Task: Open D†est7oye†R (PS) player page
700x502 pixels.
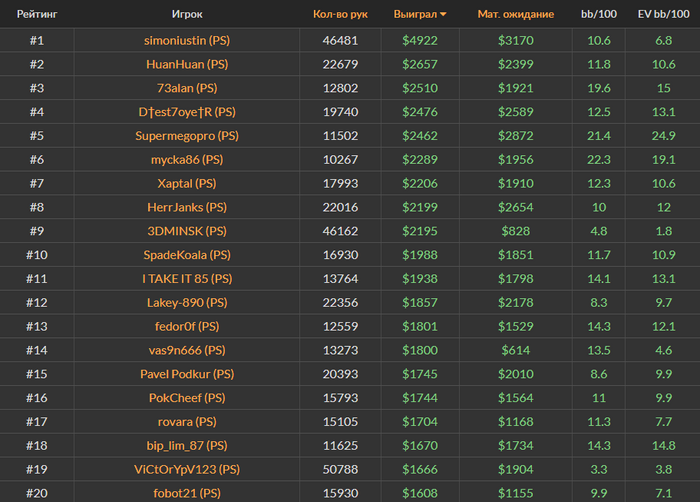Action: [187, 112]
